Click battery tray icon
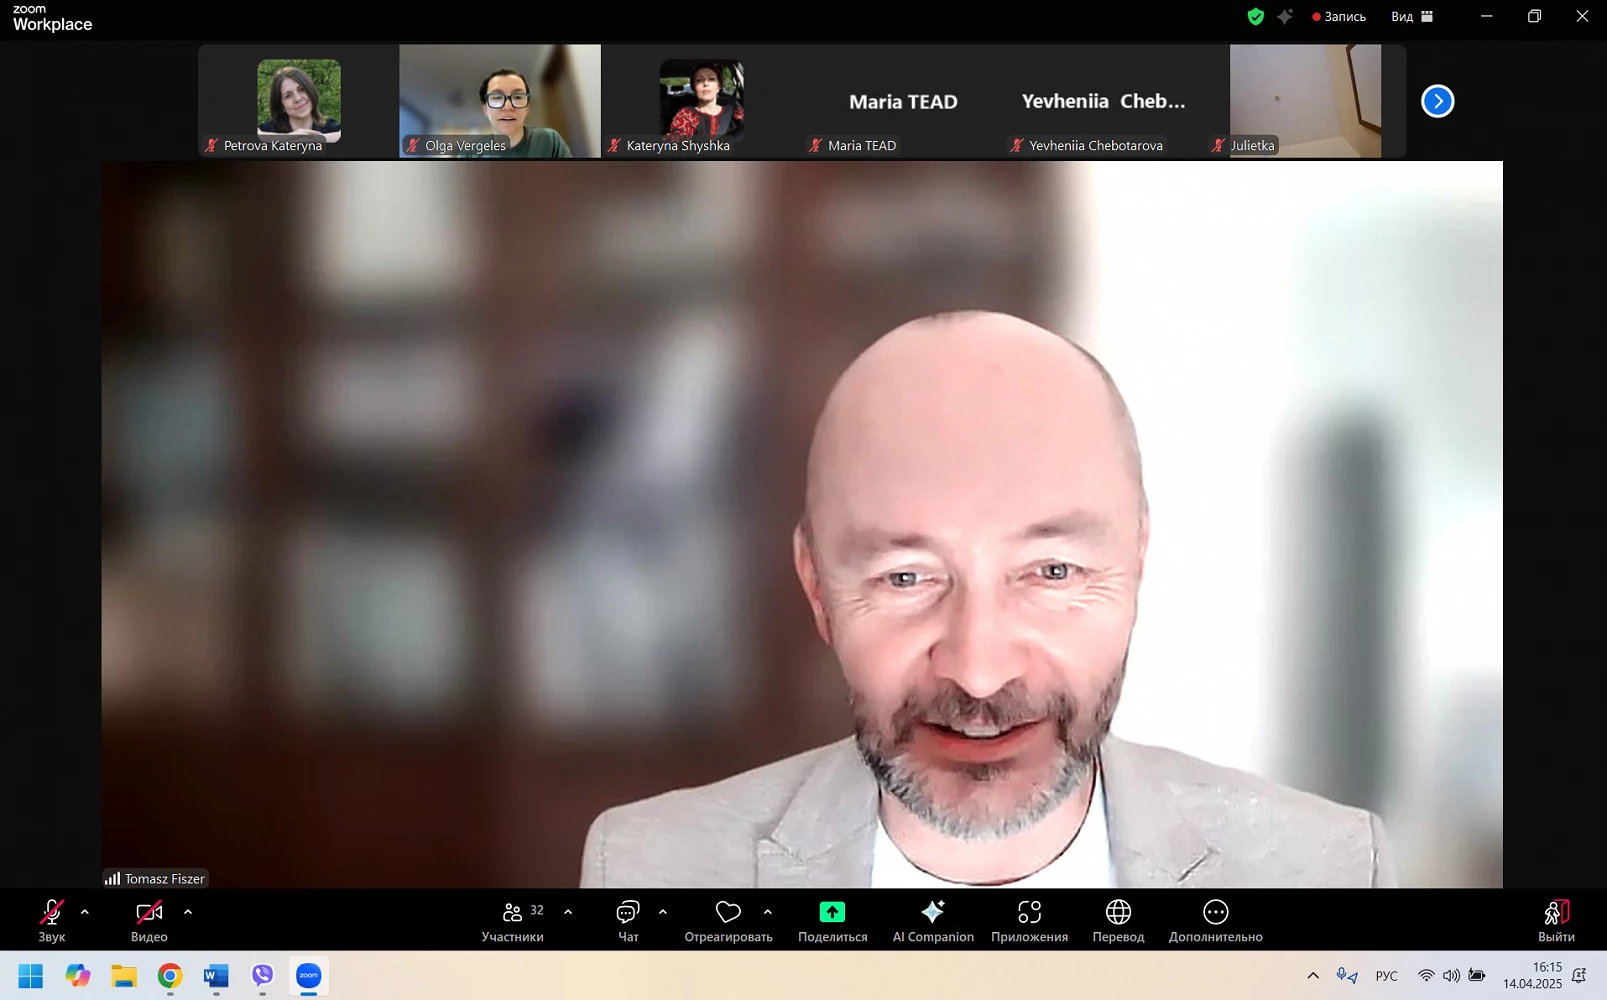Image resolution: width=1607 pixels, height=1000 pixels. click(x=1477, y=976)
